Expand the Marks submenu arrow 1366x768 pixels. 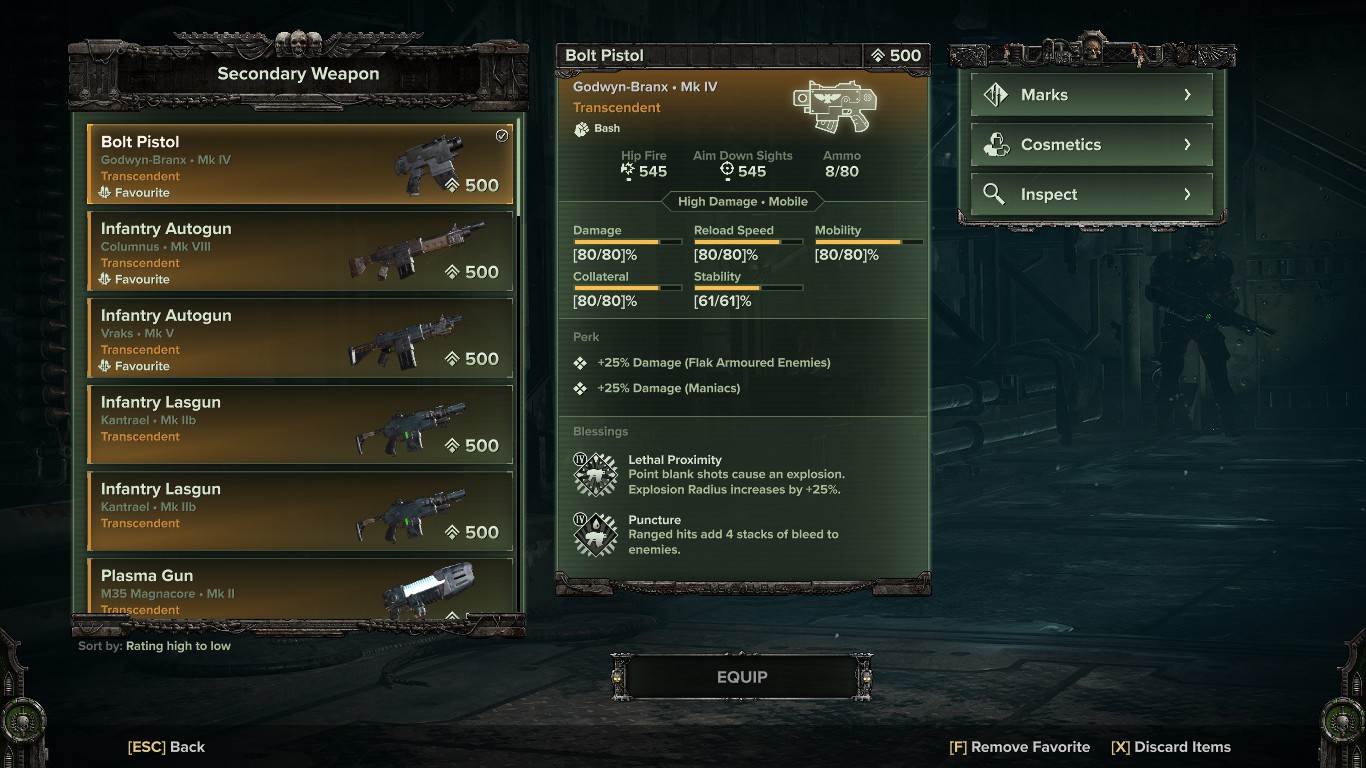(1187, 95)
